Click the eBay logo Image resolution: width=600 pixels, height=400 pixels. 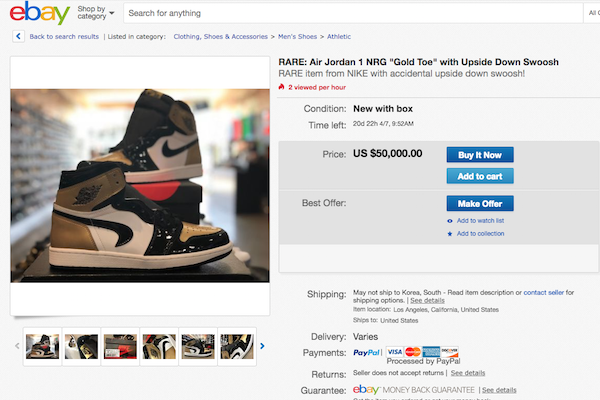[40, 14]
